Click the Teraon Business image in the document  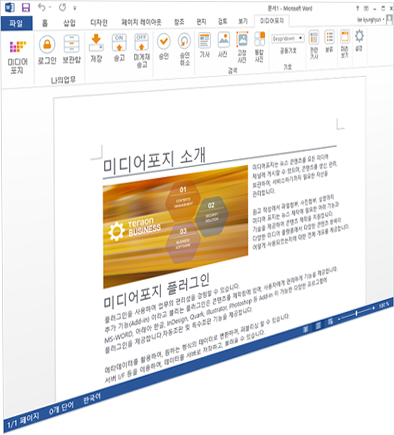176,226
